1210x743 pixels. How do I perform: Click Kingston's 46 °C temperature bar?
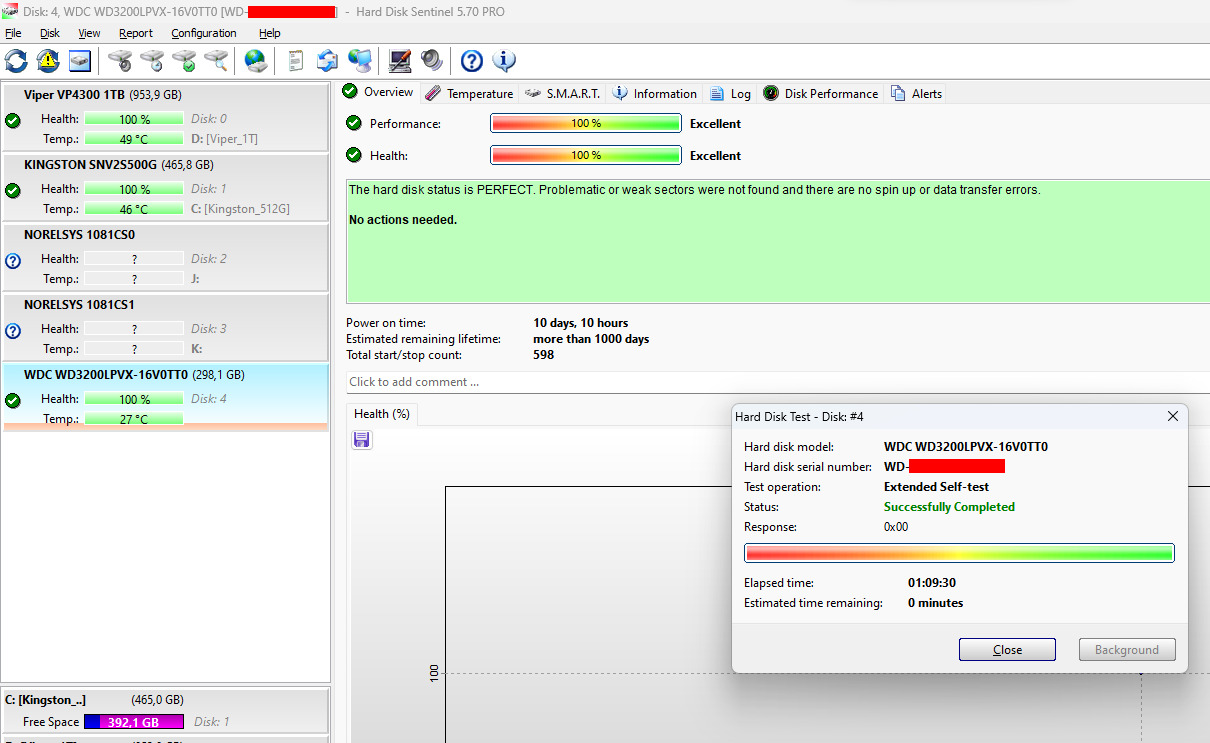pyautogui.click(x=134, y=209)
